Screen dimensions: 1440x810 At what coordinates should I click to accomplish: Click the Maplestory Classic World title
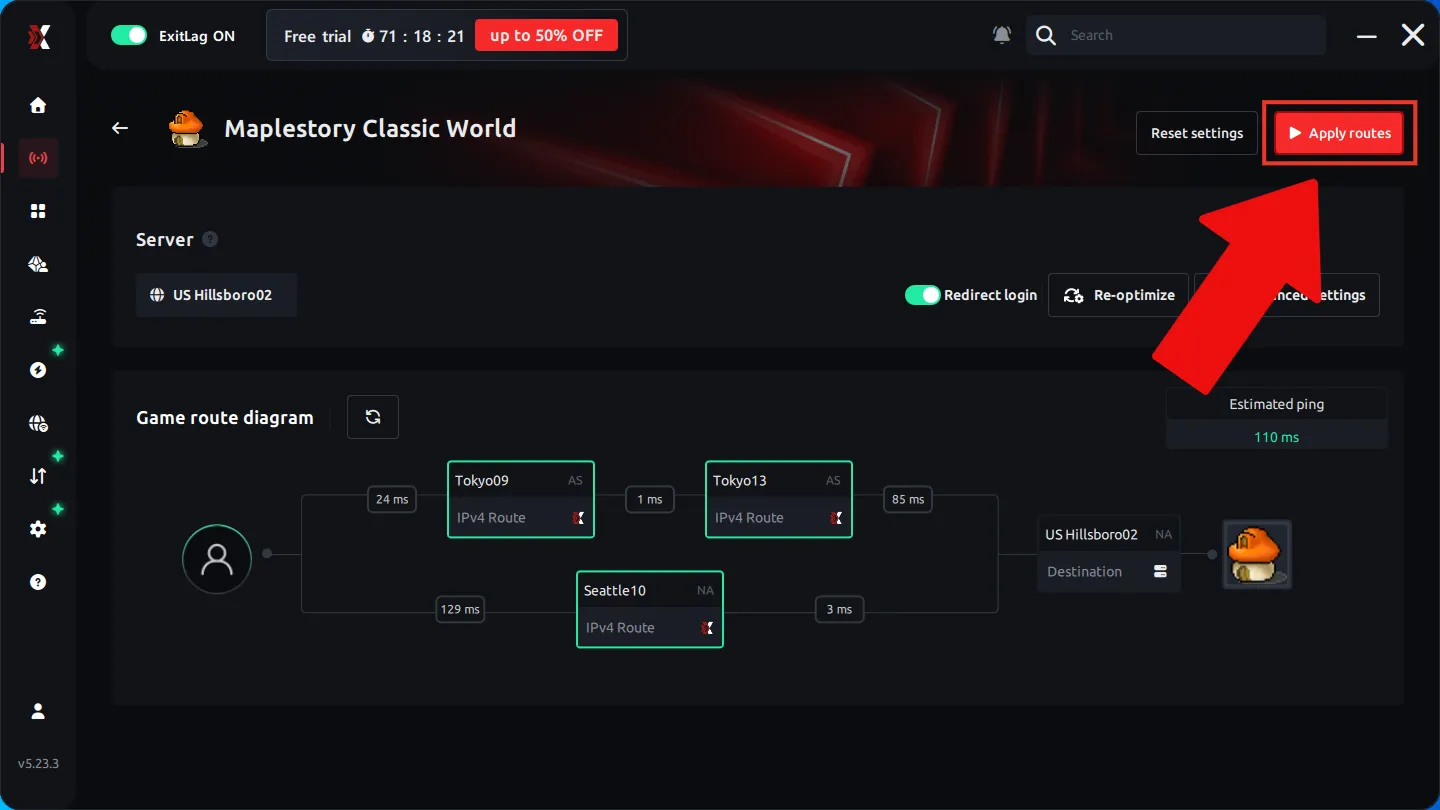point(370,128)
